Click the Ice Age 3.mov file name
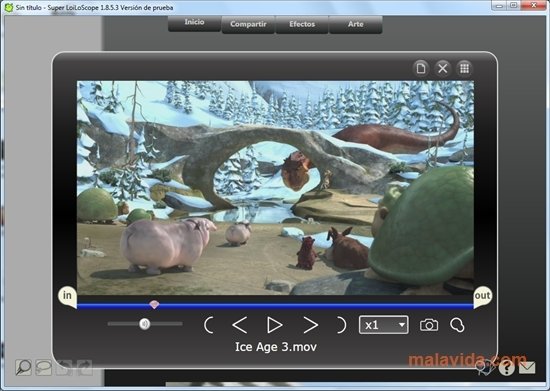Image resolution: width=550 pixels, height=391 pixels. [276, 347]
